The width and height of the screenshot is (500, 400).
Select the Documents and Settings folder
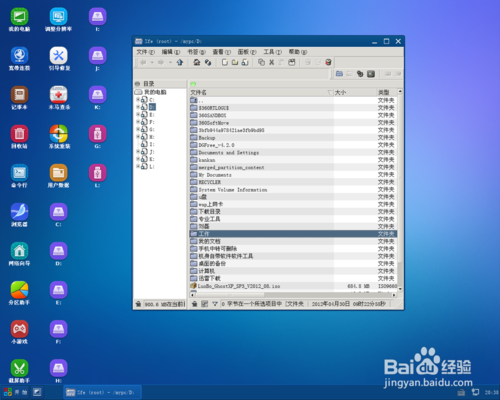[x=229, y=153]
